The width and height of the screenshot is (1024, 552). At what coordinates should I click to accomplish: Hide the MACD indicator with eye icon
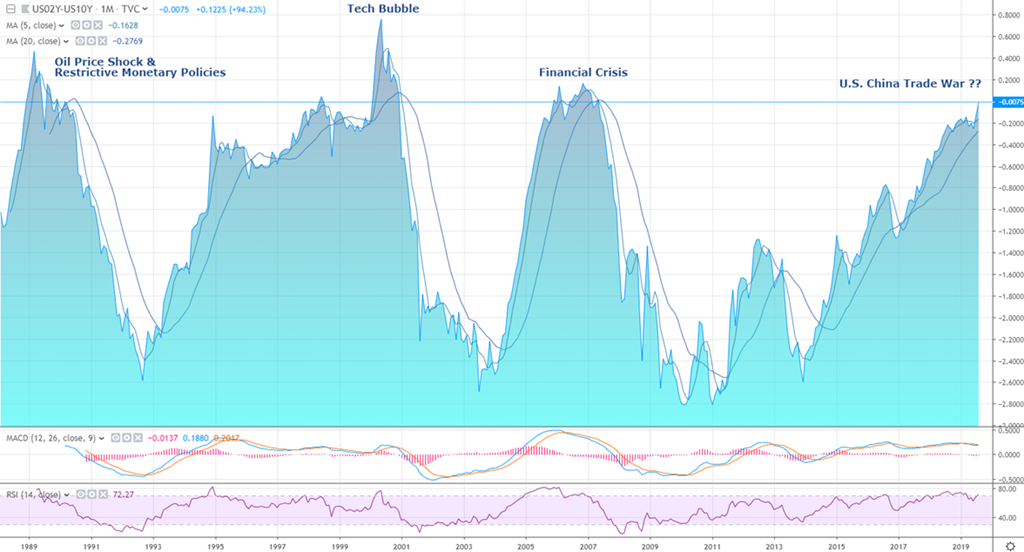tap(115, 437)
